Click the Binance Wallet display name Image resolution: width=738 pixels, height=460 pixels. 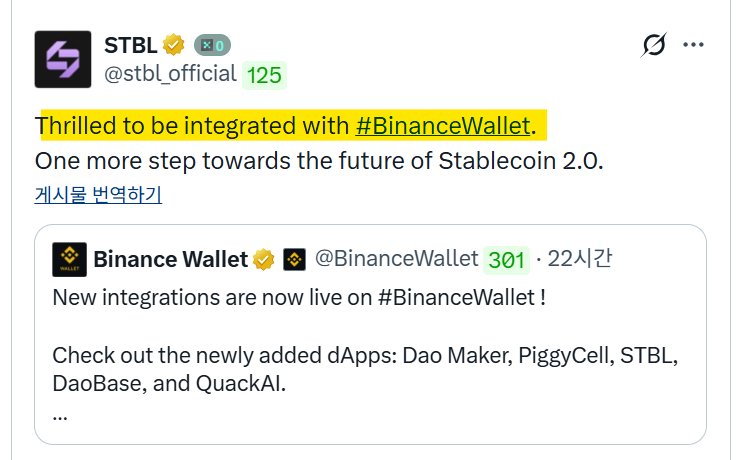coord(170,259)
